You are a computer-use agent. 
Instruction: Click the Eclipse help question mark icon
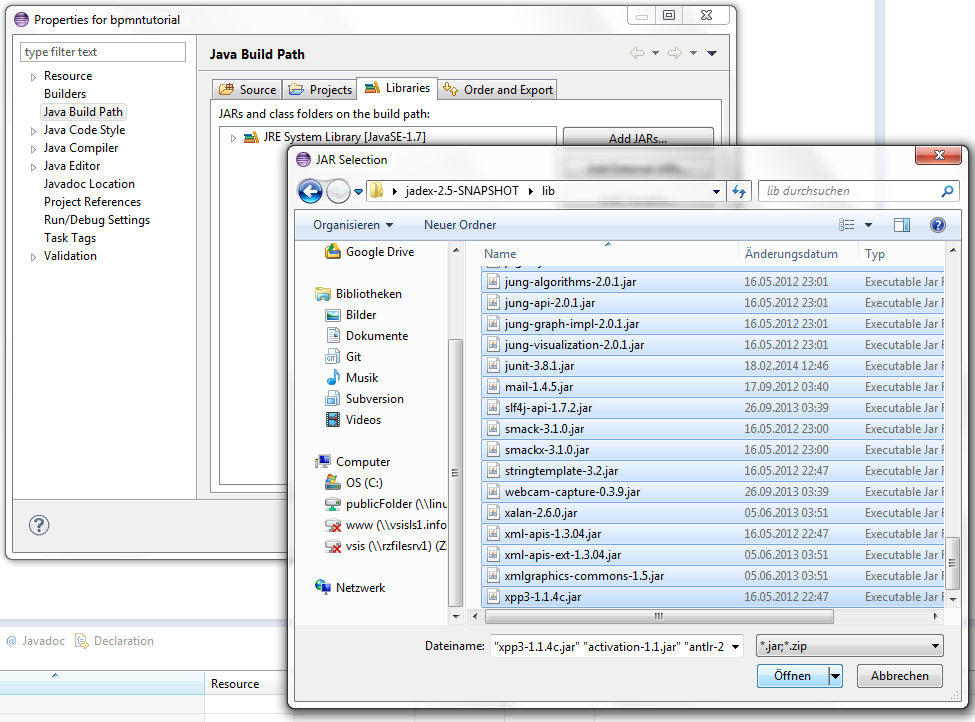(x=38, y=525)
